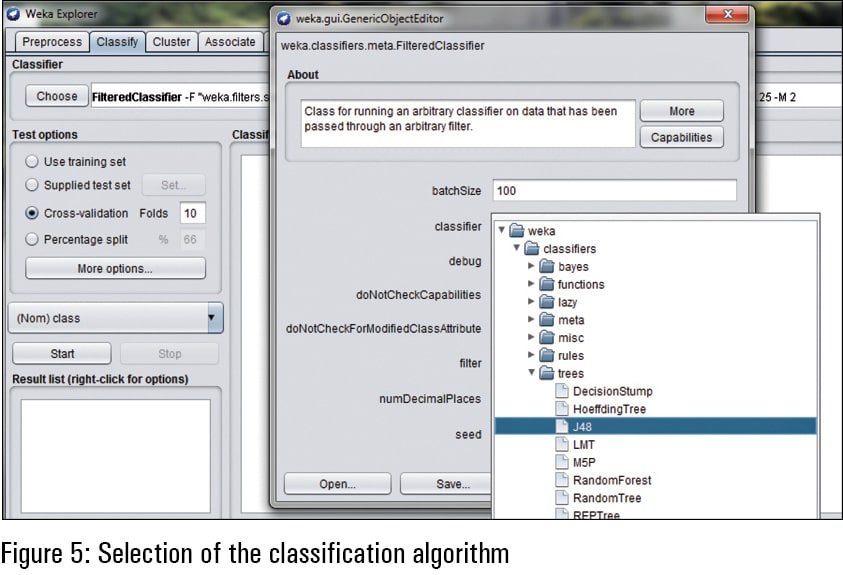Choose the Percentage split radio button
This screenshot has width=843, height=575.
(32, 239)
